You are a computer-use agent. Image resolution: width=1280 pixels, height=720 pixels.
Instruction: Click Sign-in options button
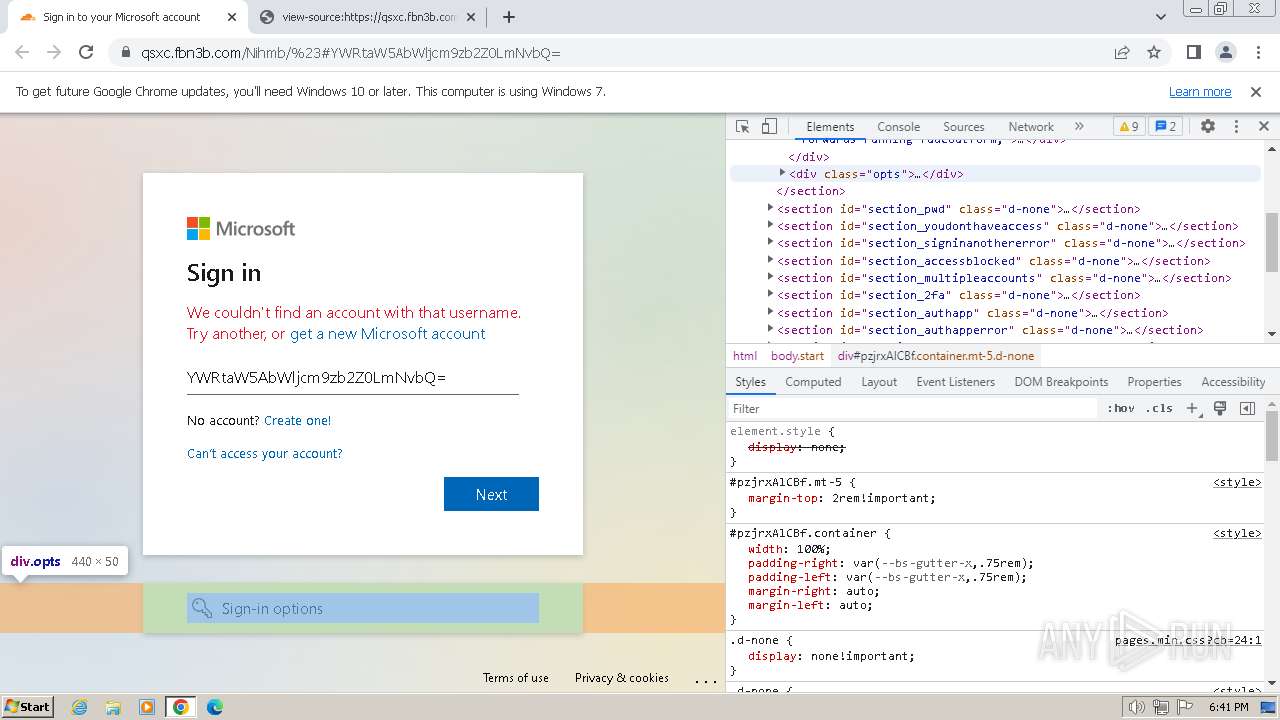click(363, 608)
